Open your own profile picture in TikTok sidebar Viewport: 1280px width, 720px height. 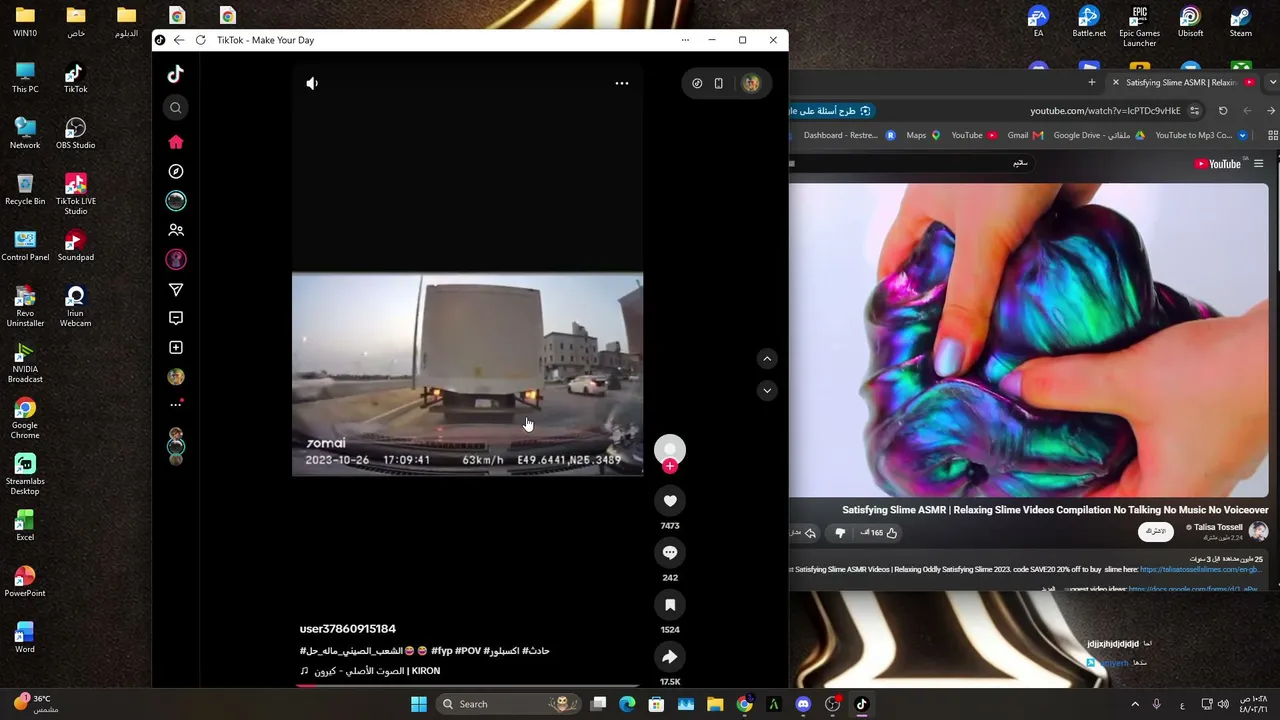[x=176, y=377]
